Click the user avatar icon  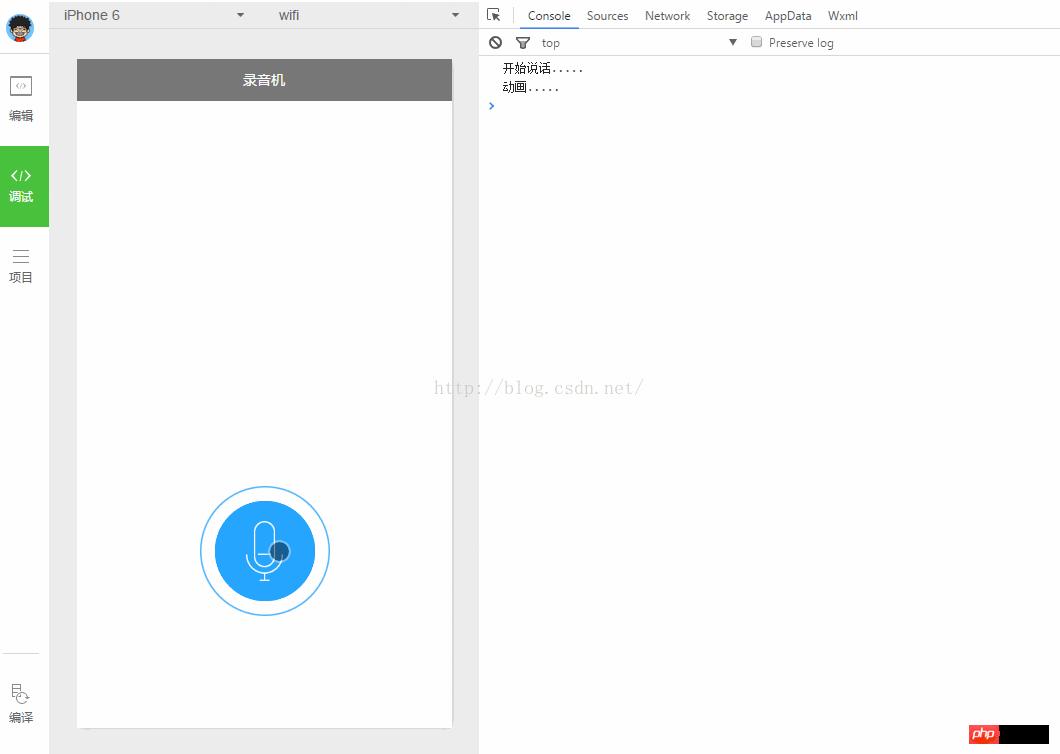click(20, 28)
